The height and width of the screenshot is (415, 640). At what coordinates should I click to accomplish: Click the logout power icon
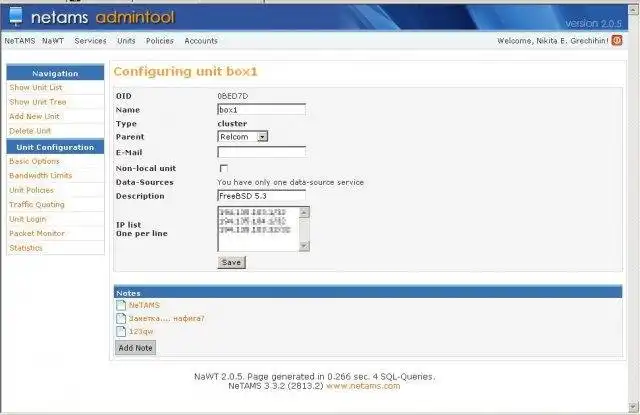[x=617, y=40]
